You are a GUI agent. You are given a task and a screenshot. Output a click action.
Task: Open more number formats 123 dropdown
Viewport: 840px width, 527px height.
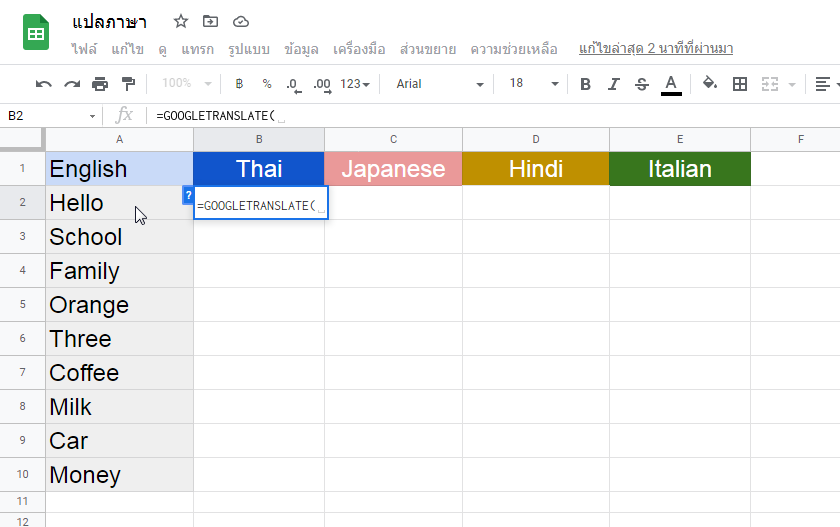(355, 84)
